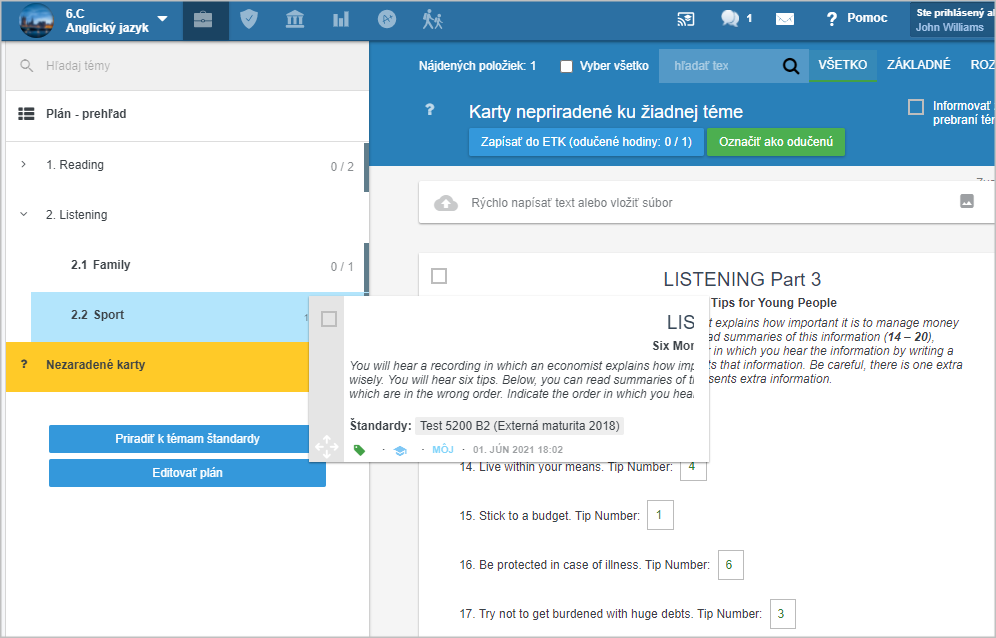Click the class avatar picture
Image resolution: width=996 pixels, height=638 pixels.
[x=36, y=20]
